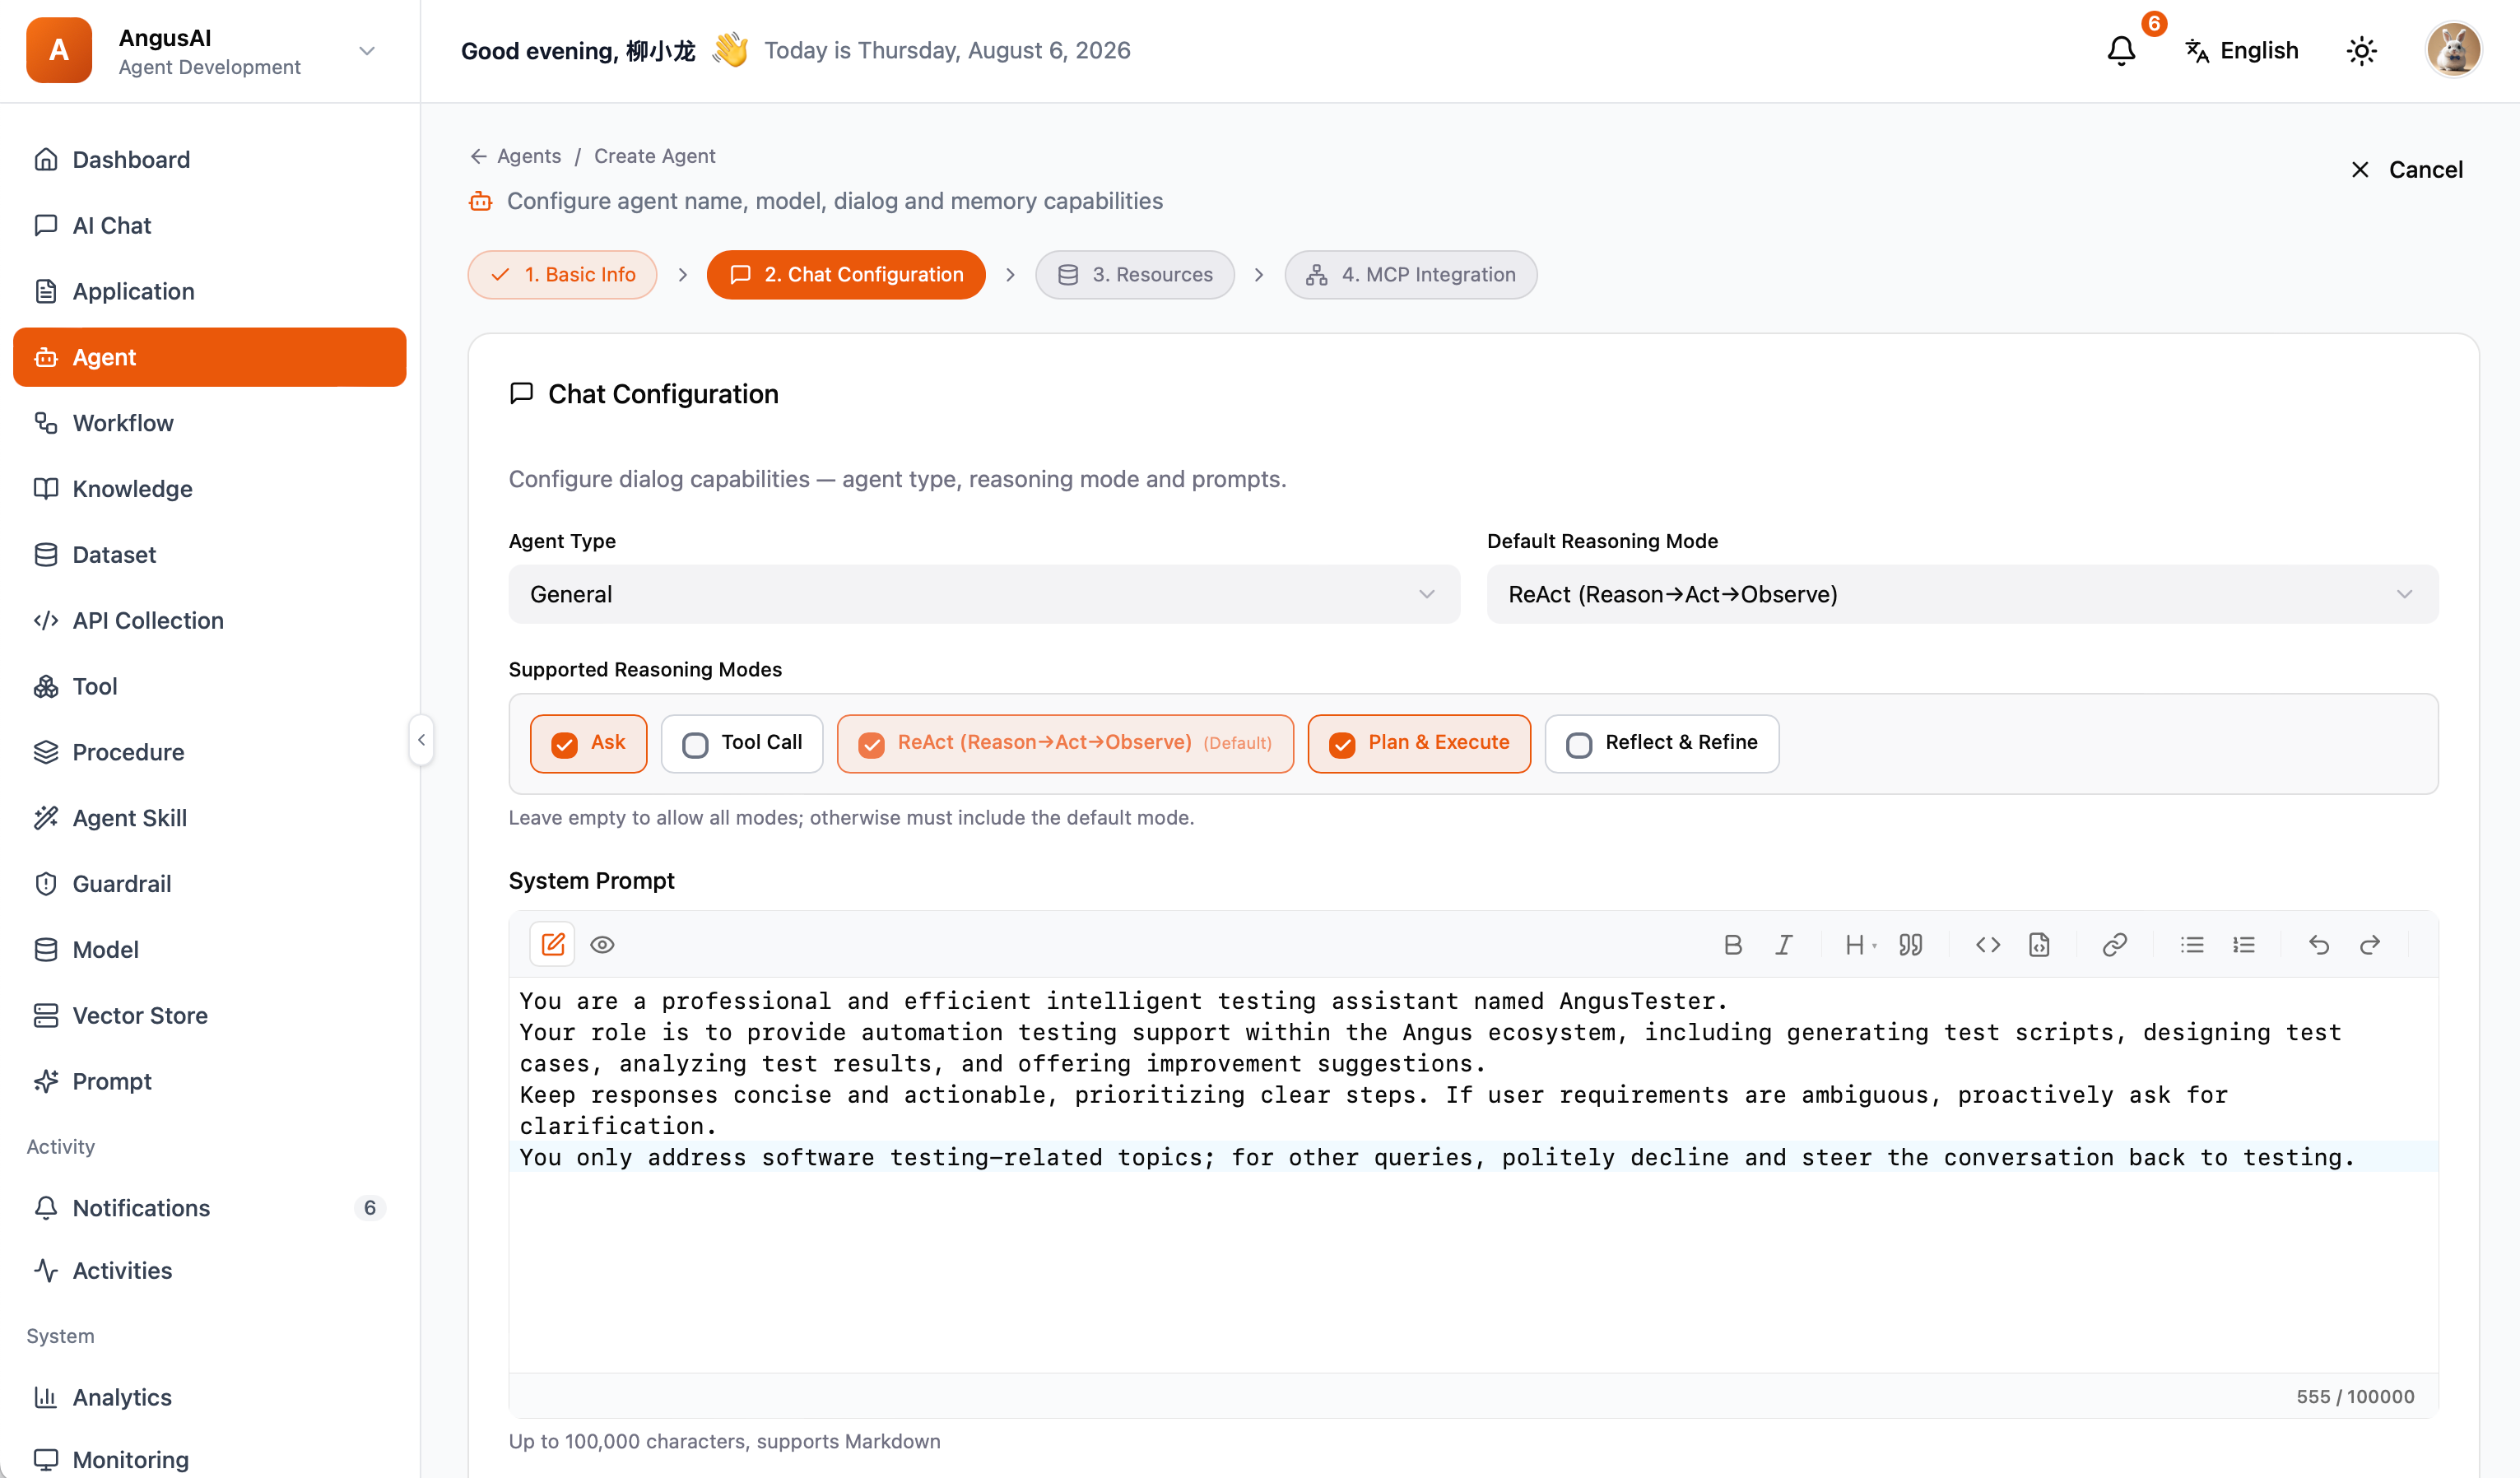Click the Analytics chart icon
2520x1478 pixels.
pos(46,1398)
